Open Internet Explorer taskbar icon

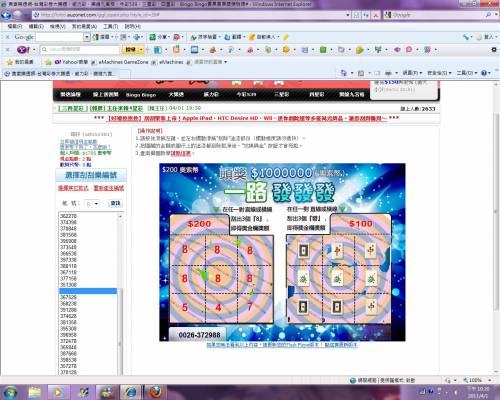130,392
